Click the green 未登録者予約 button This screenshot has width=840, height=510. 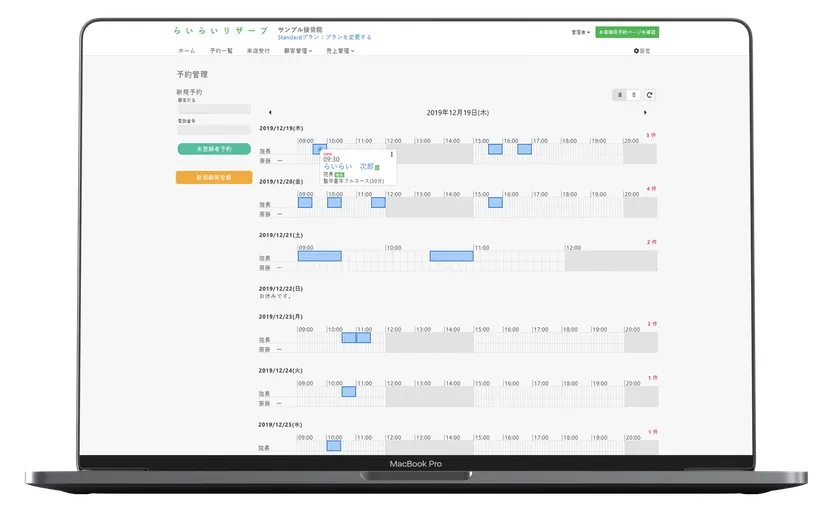[214, 149]
